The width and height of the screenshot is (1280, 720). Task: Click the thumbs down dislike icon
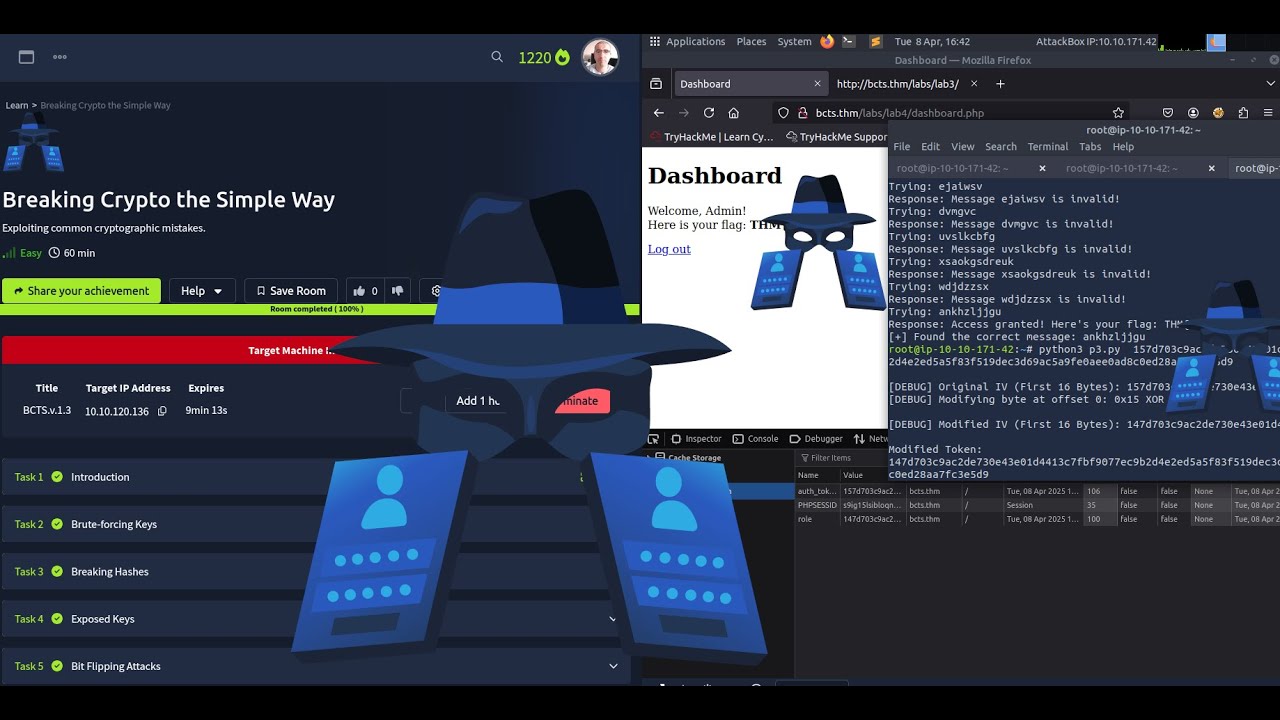click(397, 291)
